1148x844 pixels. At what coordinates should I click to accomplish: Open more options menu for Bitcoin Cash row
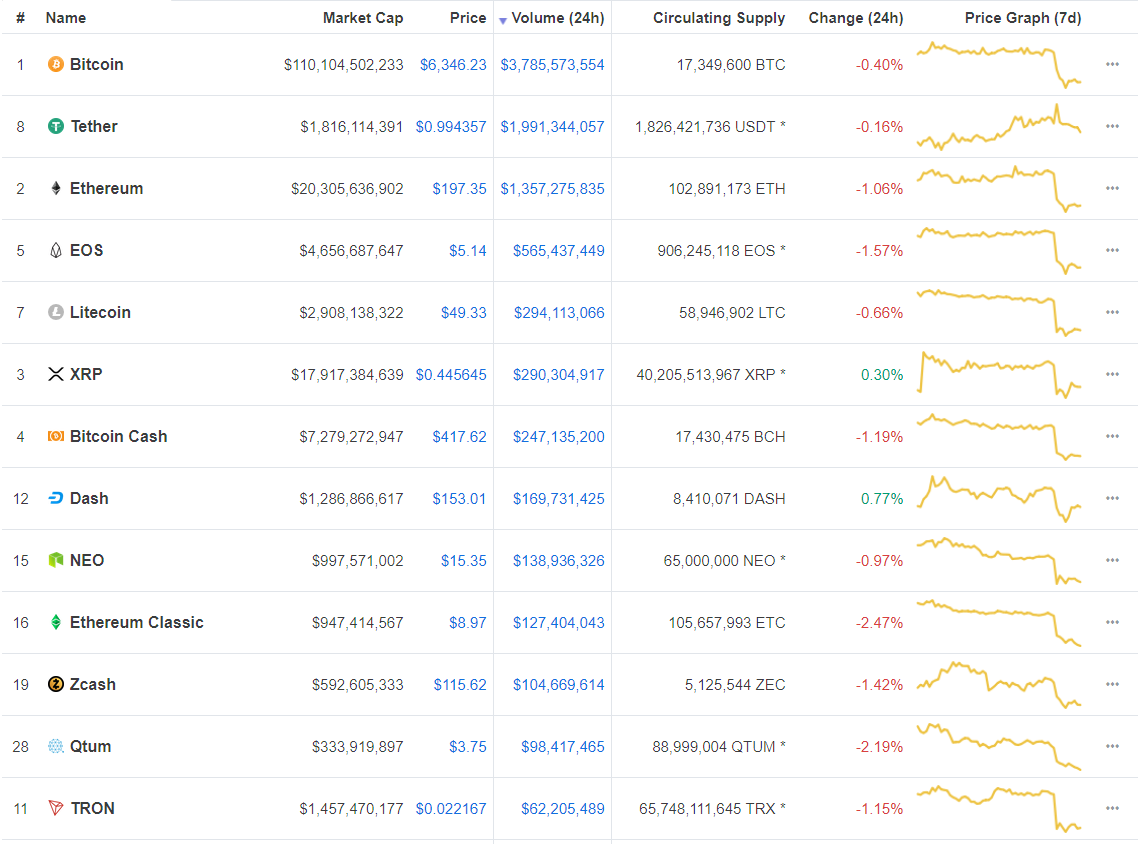(1112, 436)
